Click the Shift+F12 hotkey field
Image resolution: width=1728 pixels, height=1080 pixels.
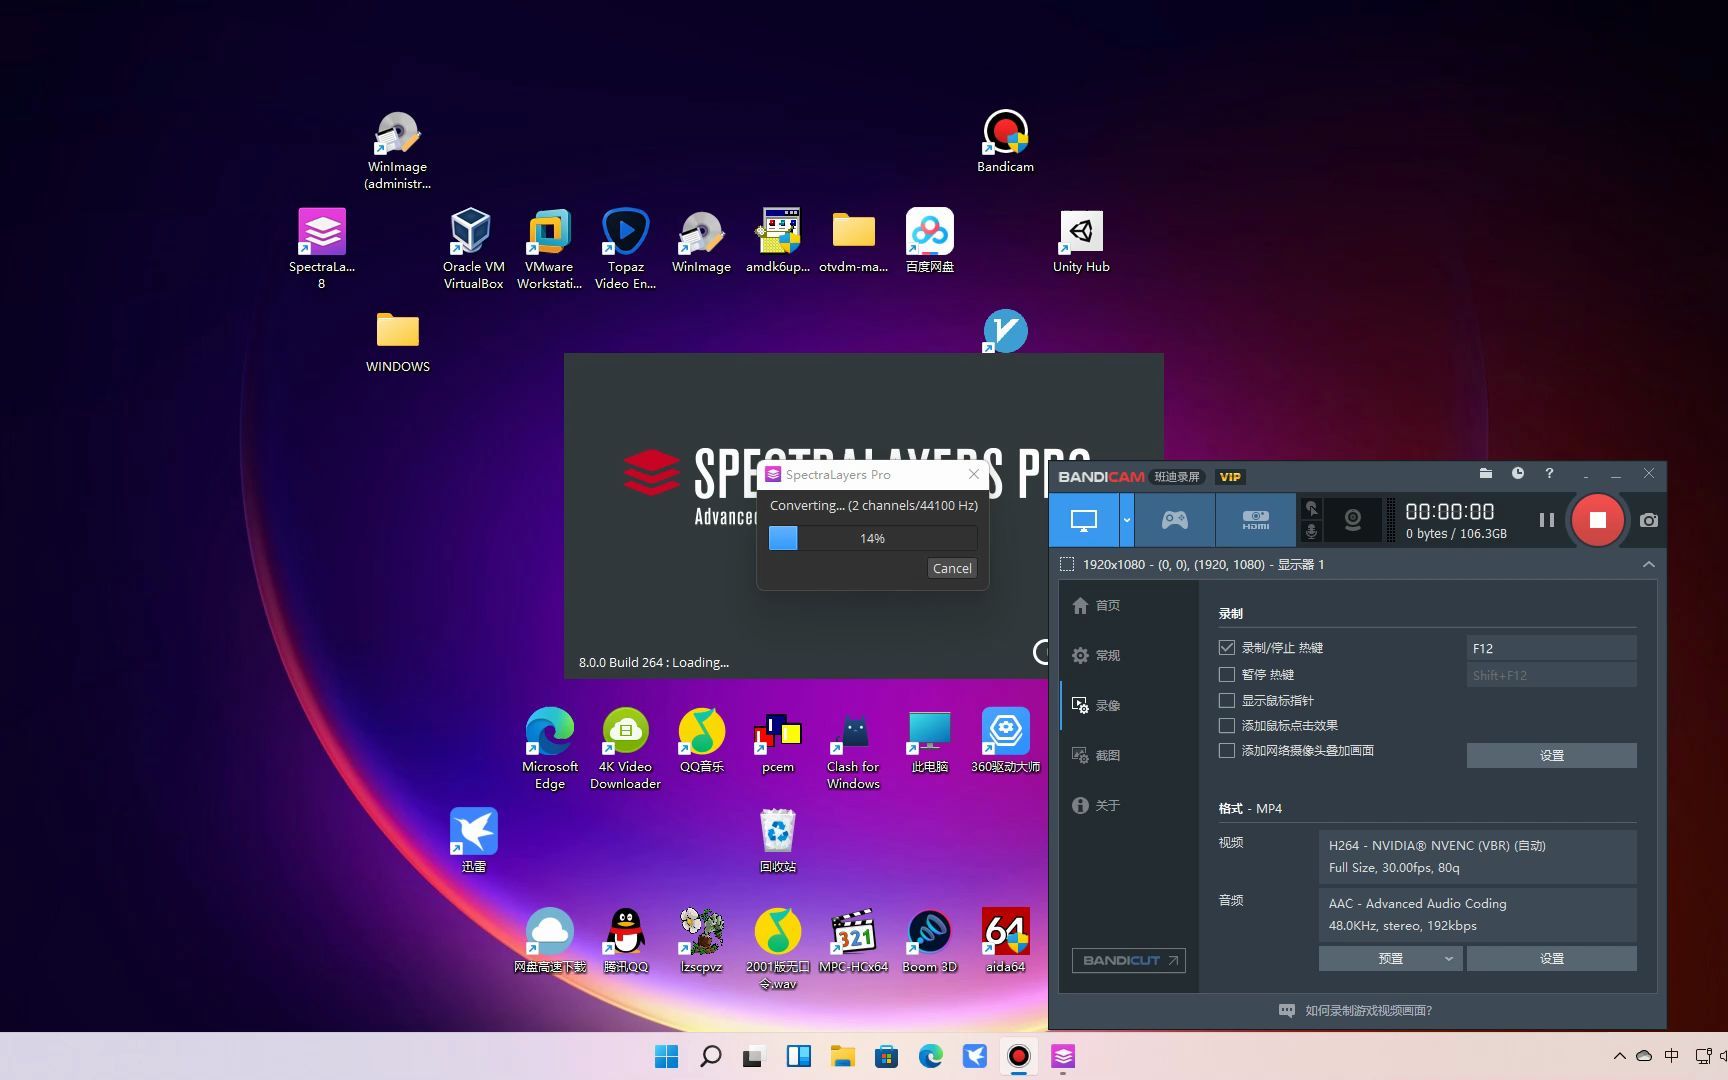(x=1551, y=675)
